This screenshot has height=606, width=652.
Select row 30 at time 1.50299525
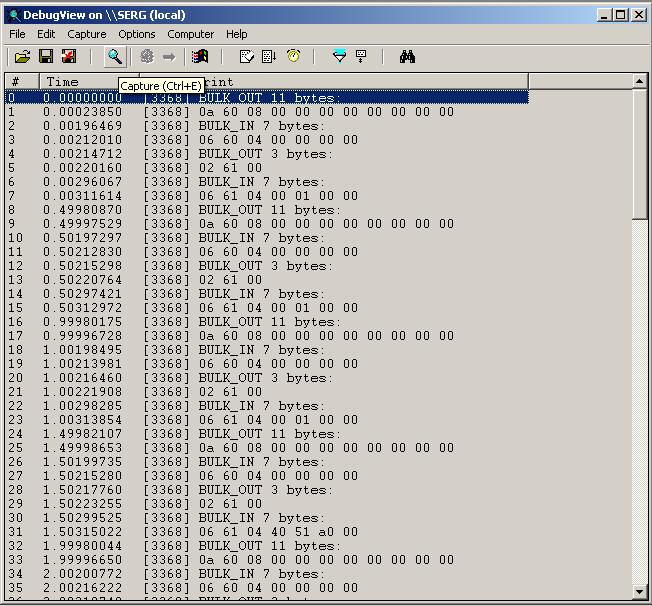pyautogui.click(x=267, y=518)
